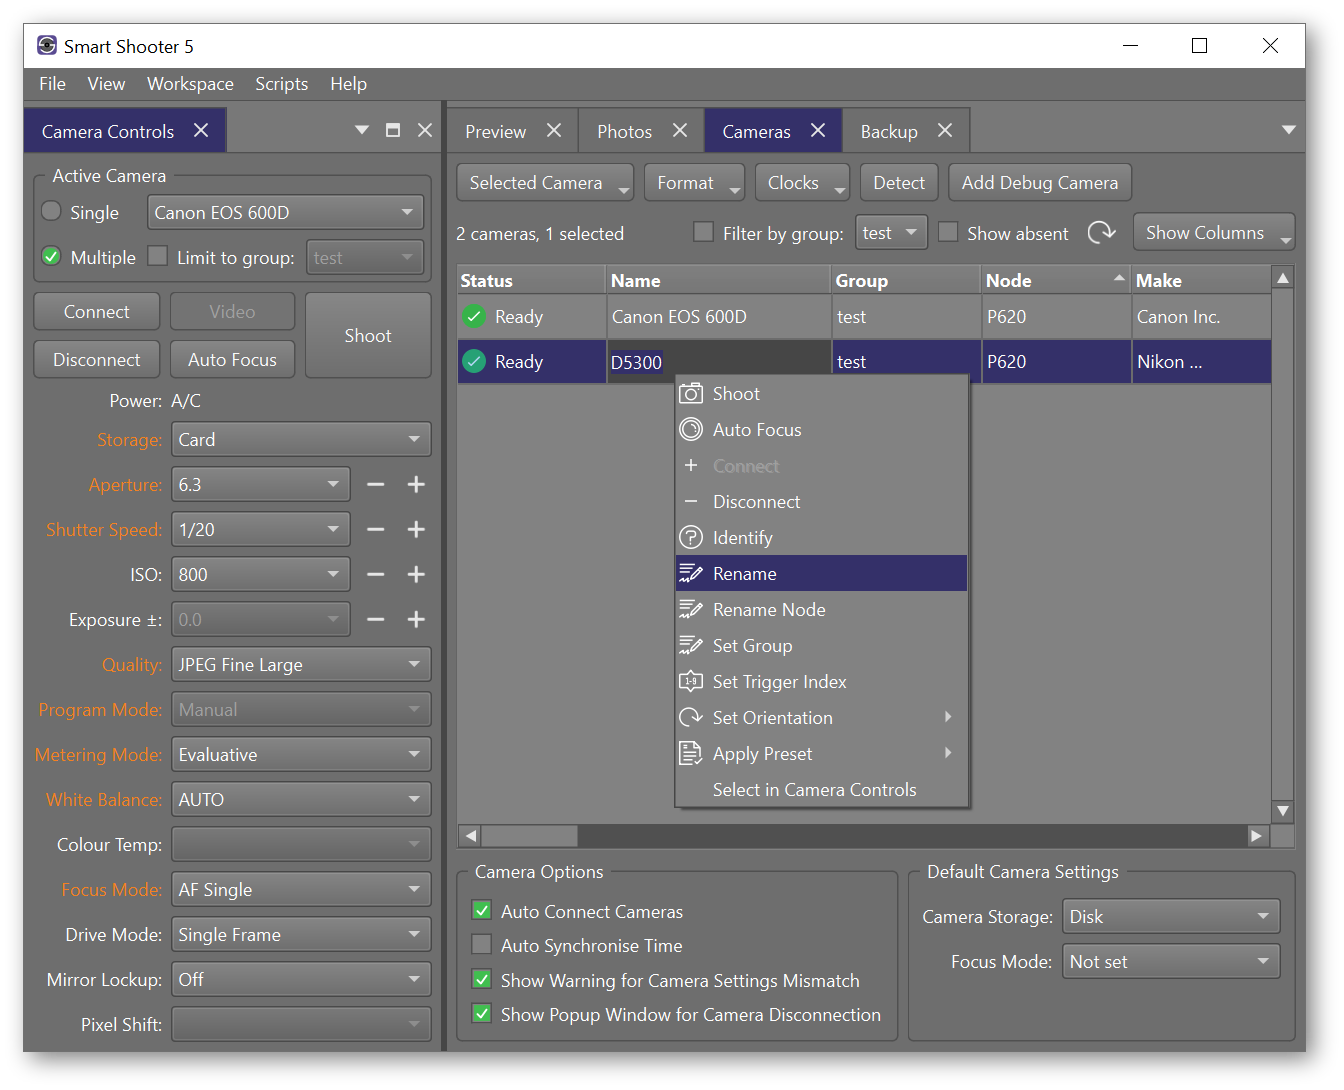Maximize the Camera Controls panel
1344x1090 pixels.
point(393,130)
